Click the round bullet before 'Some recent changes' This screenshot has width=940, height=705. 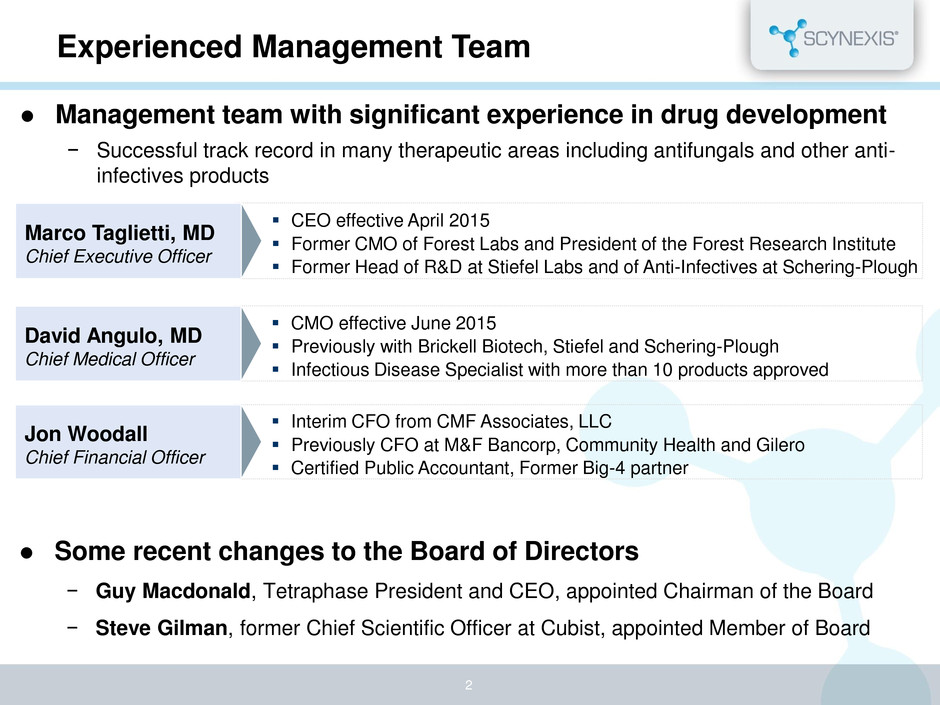tap(30, 552)
